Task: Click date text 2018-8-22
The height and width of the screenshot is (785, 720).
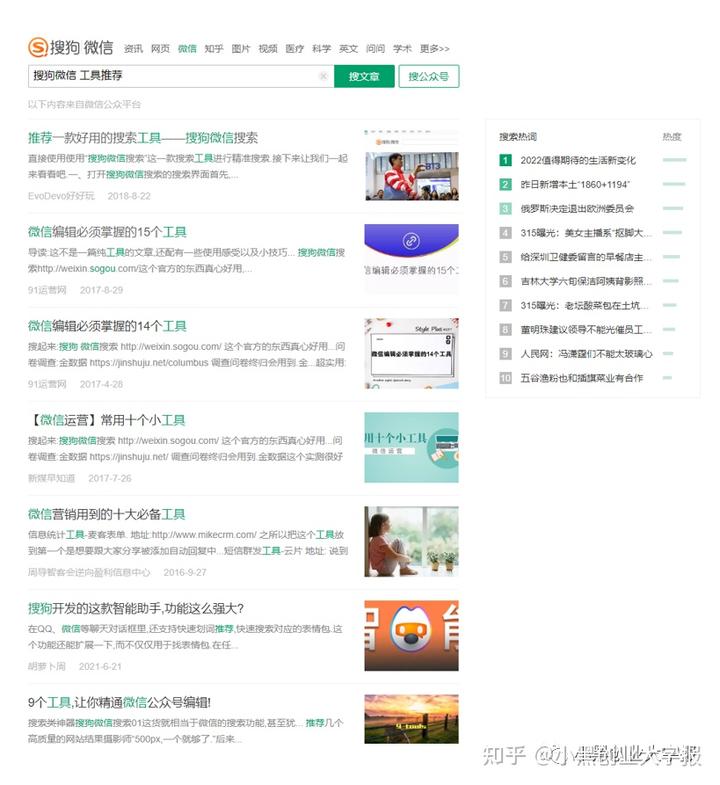Action: (129, 196)
